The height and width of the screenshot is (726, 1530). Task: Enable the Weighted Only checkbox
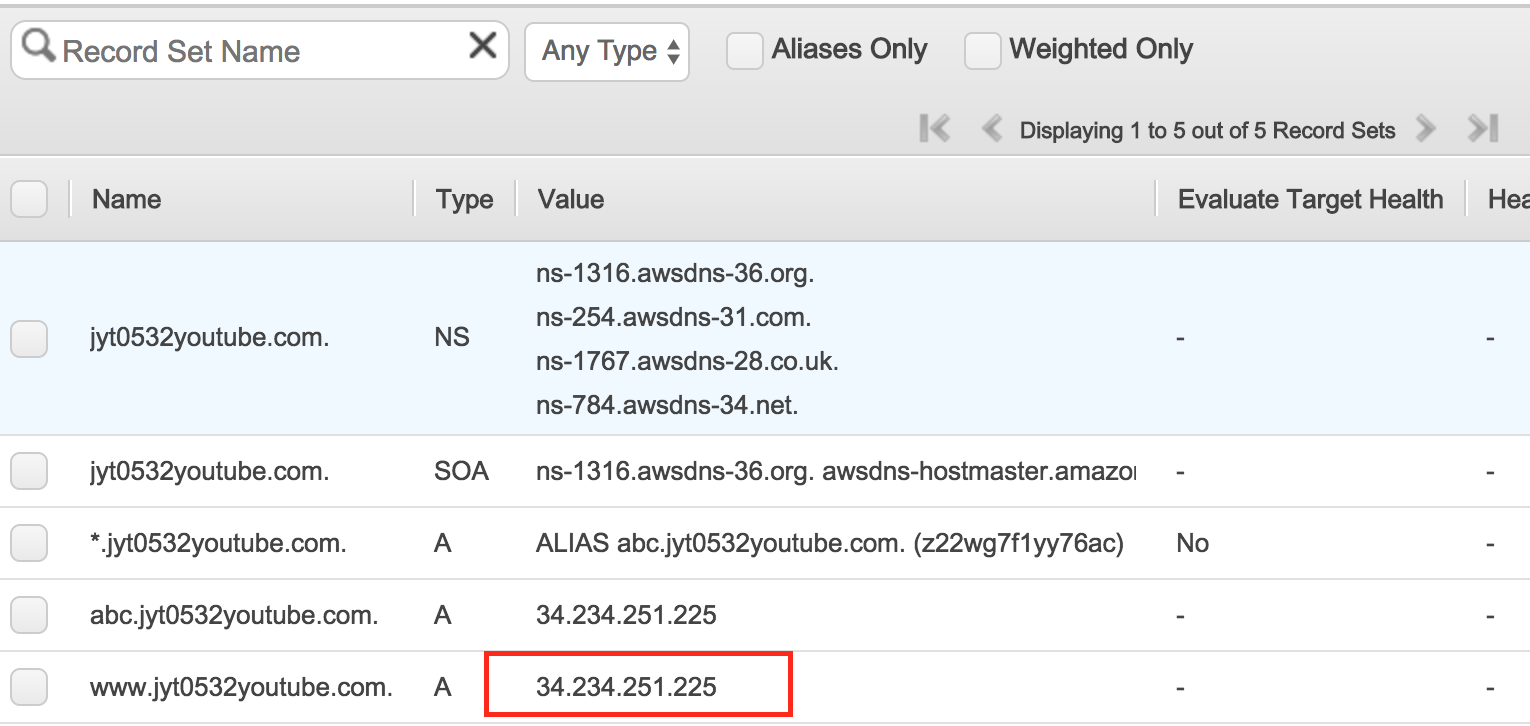983,50
